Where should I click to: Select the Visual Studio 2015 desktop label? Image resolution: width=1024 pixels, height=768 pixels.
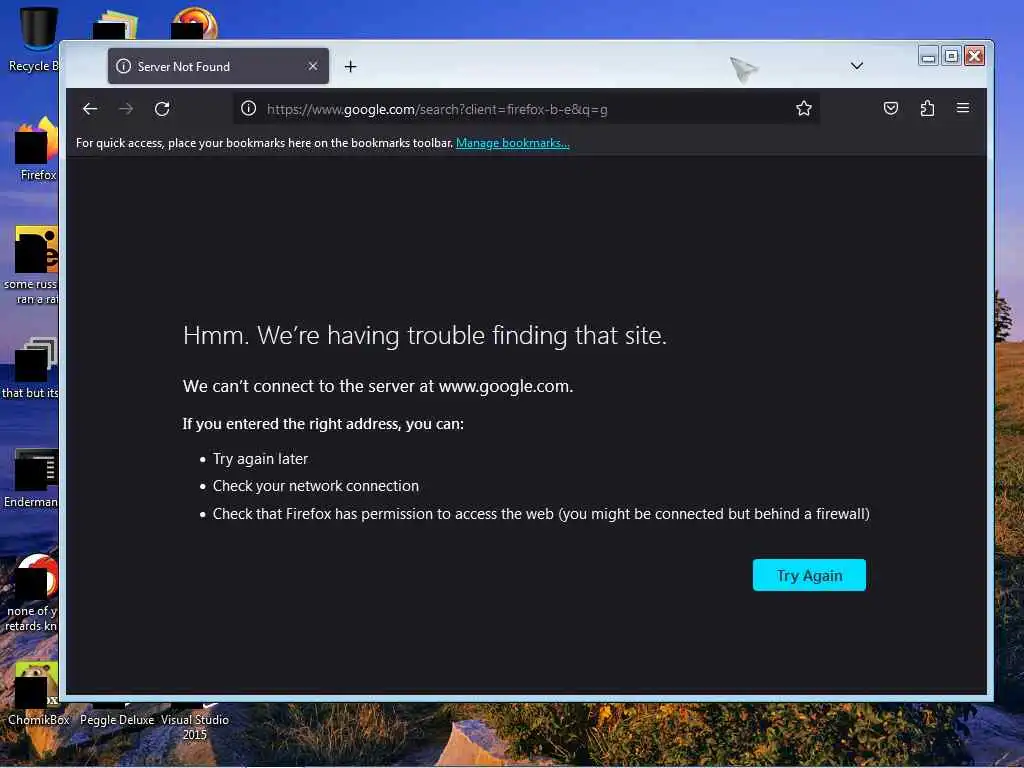tap(195, 727)
